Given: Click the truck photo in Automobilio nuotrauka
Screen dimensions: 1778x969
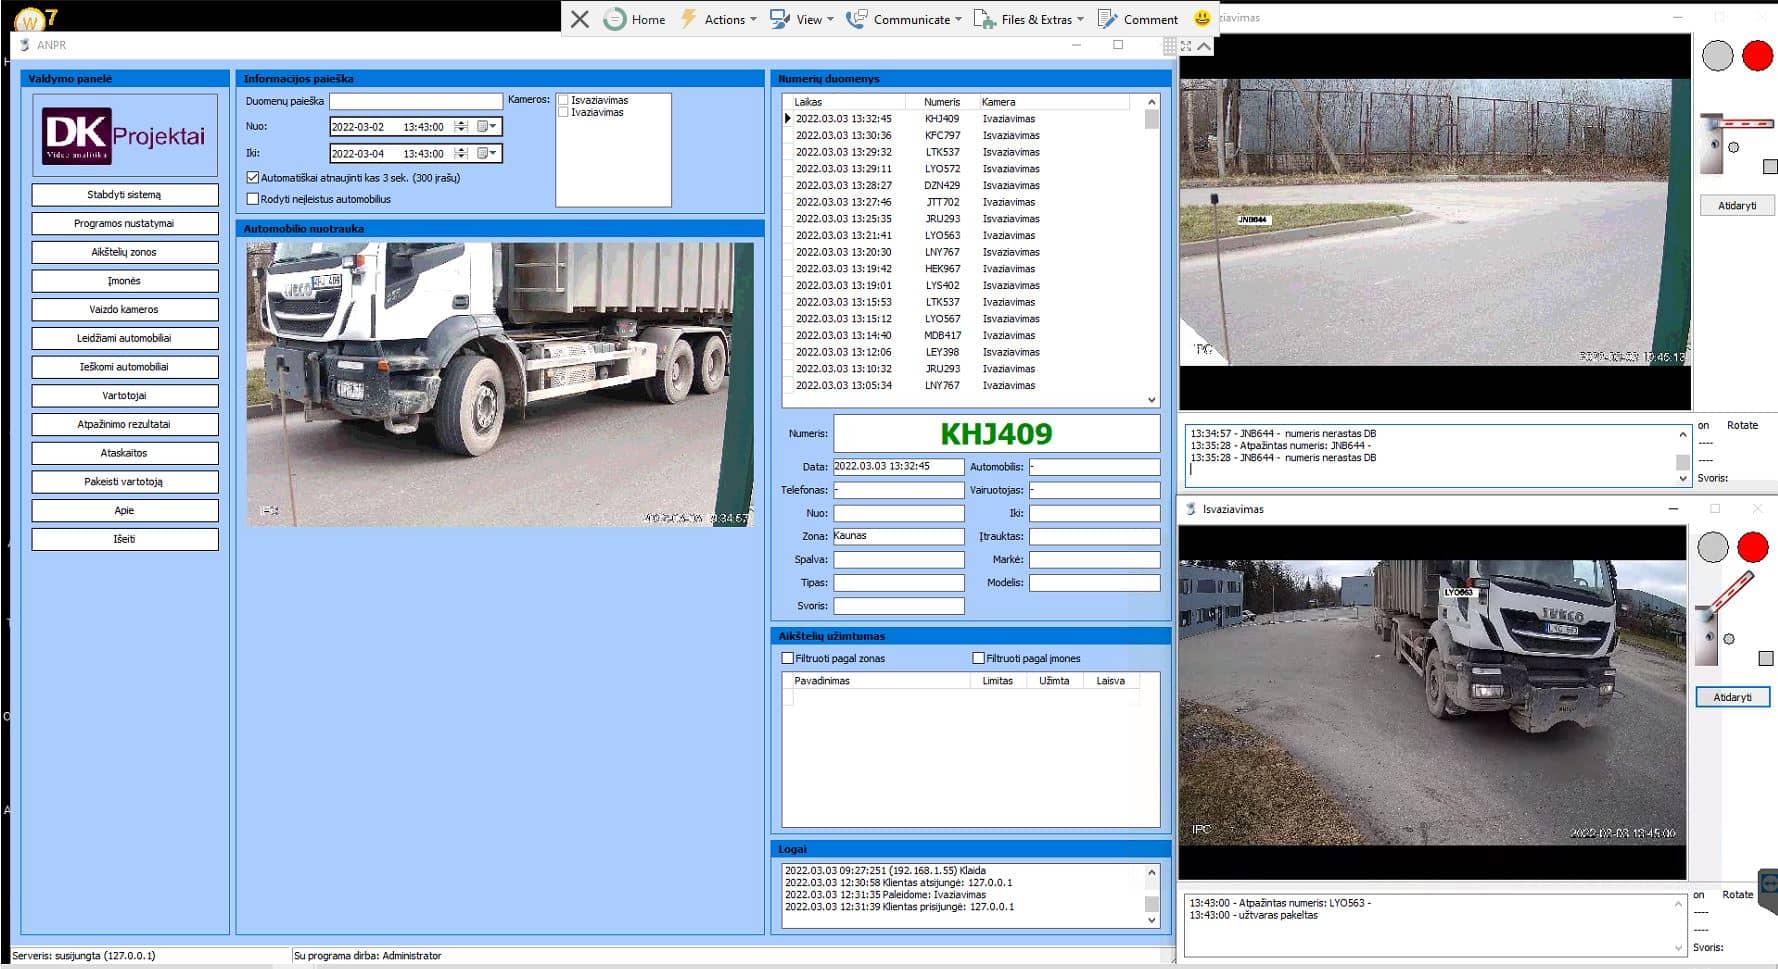Looking at the screenshot, I should [500, 384].
